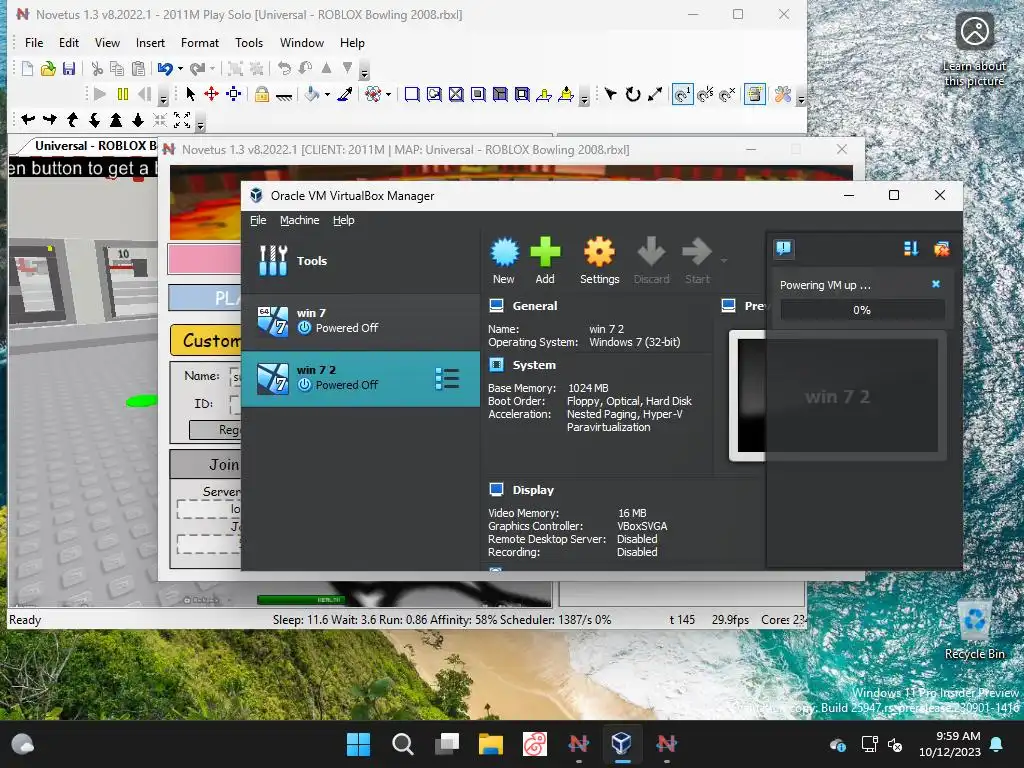Screen dimensions: 1024x768
Task: Open the Insert menu in Novetus Studio
Action: tap(150, 42)
